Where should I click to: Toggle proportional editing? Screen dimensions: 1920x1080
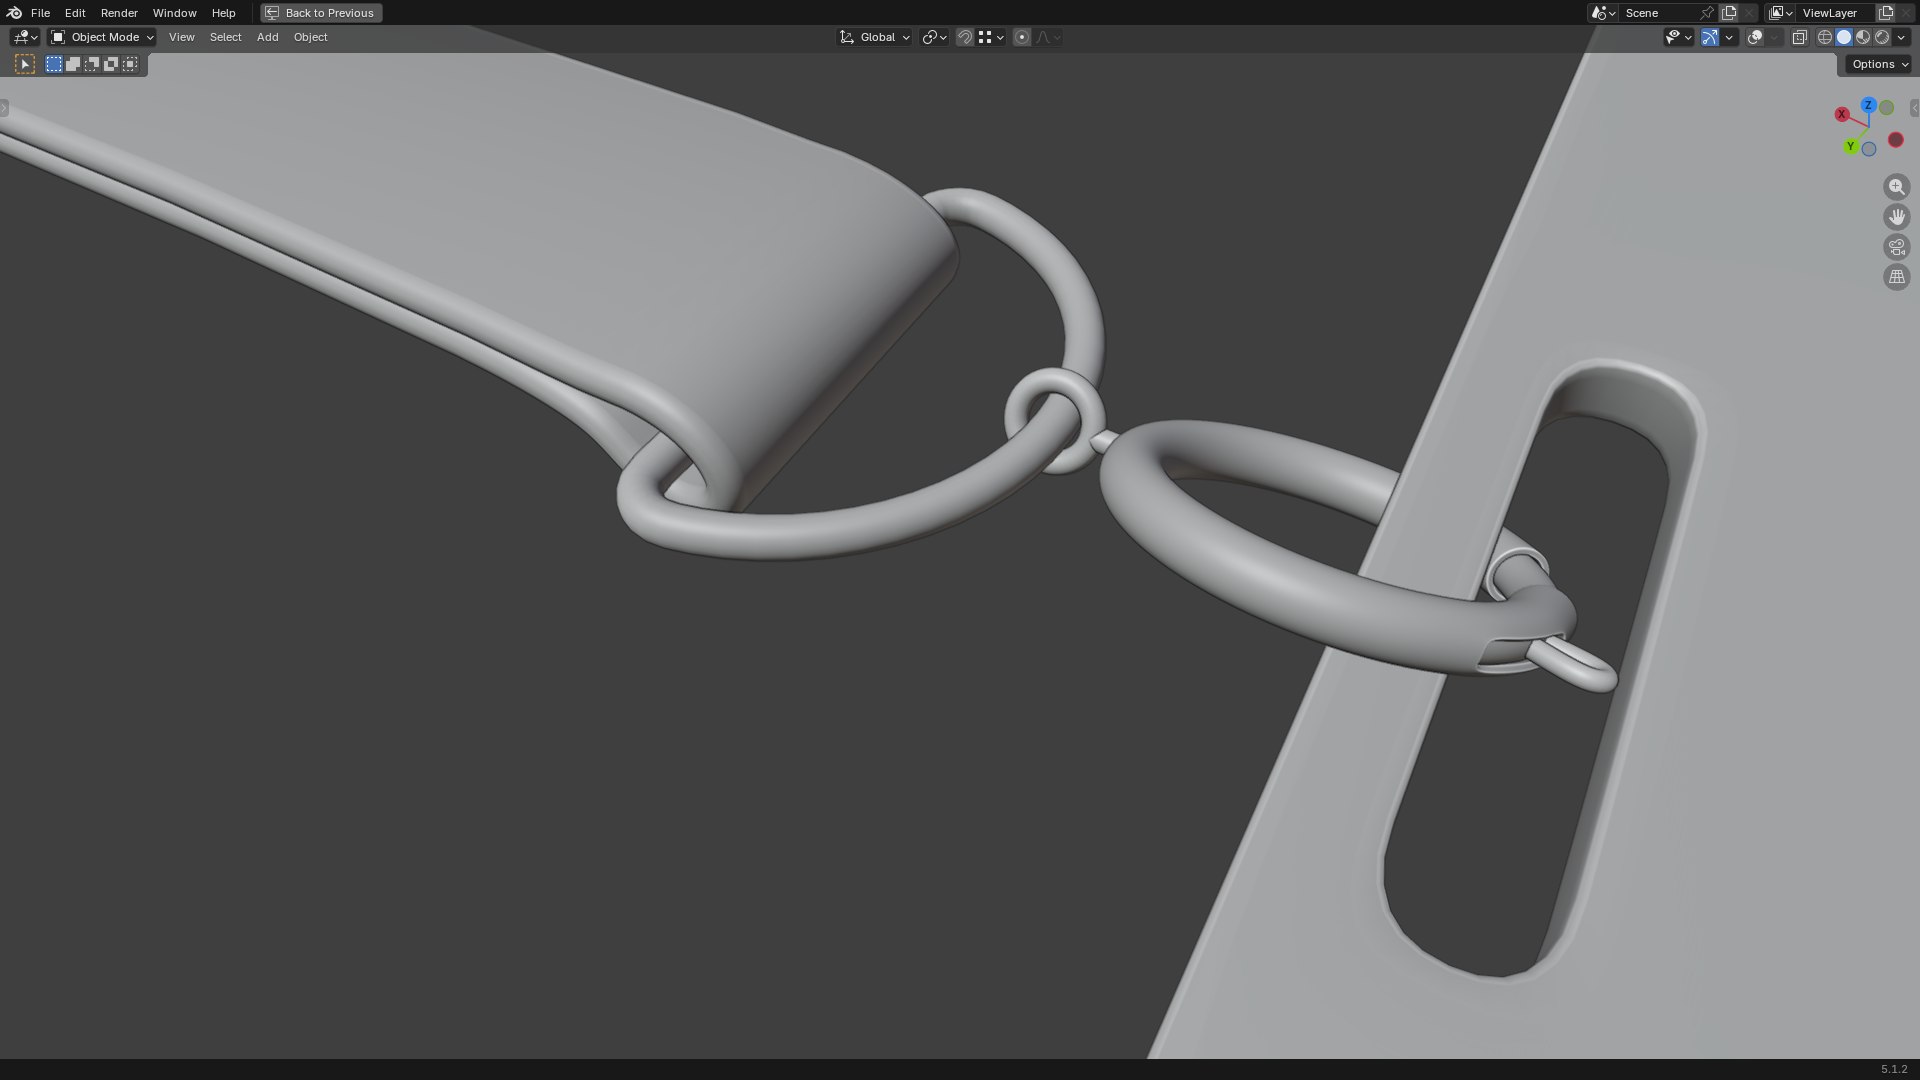click(1021, 37)
